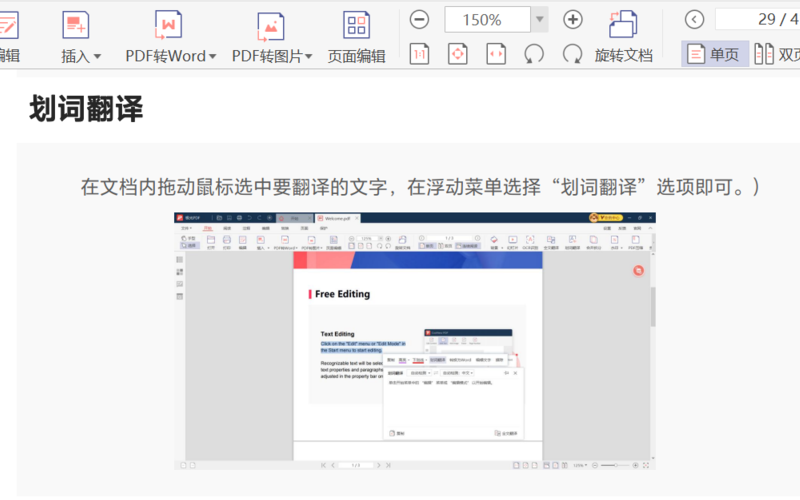This screenshot has height=500, width=800.
Task: Expand the PDF转图片 dropdown arrow
Action: click(309, 57)
